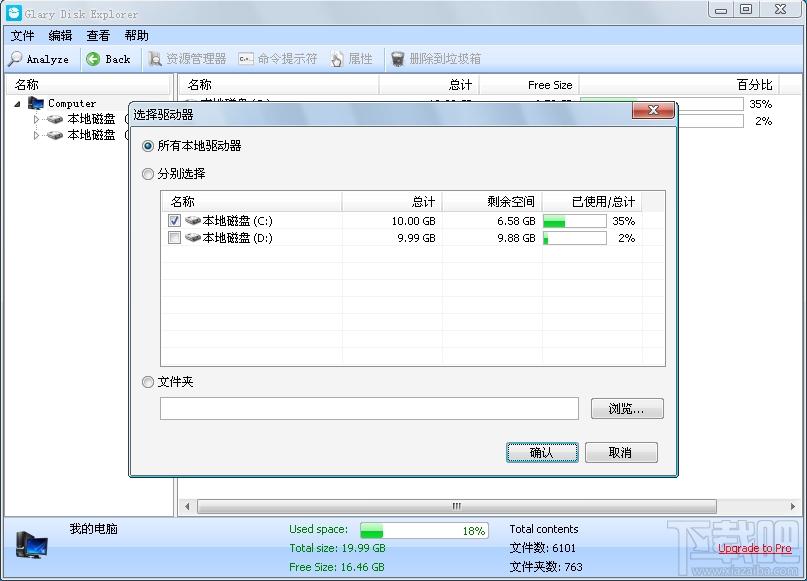Click Total size: 19.99 GB text

point(337,548)
